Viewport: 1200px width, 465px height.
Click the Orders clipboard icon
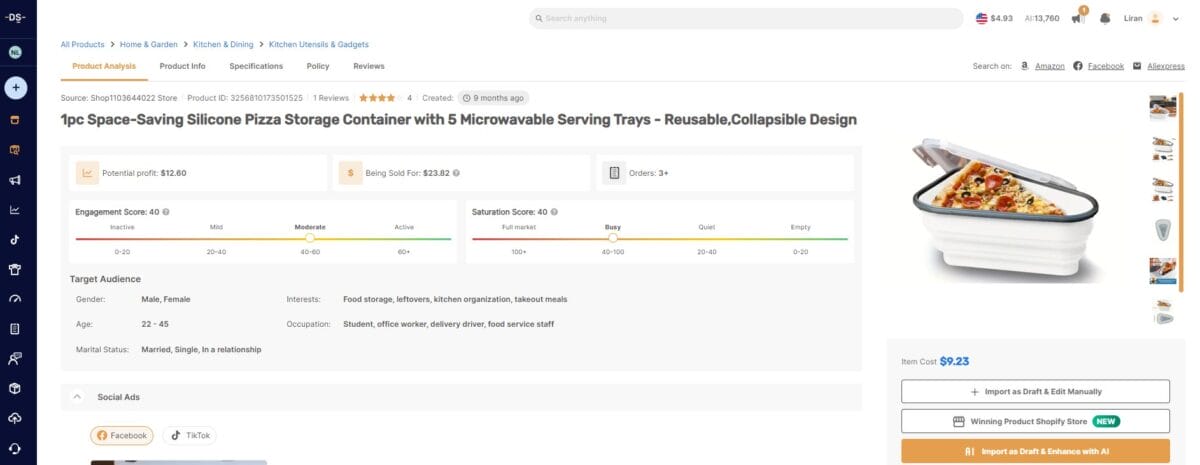614,173
